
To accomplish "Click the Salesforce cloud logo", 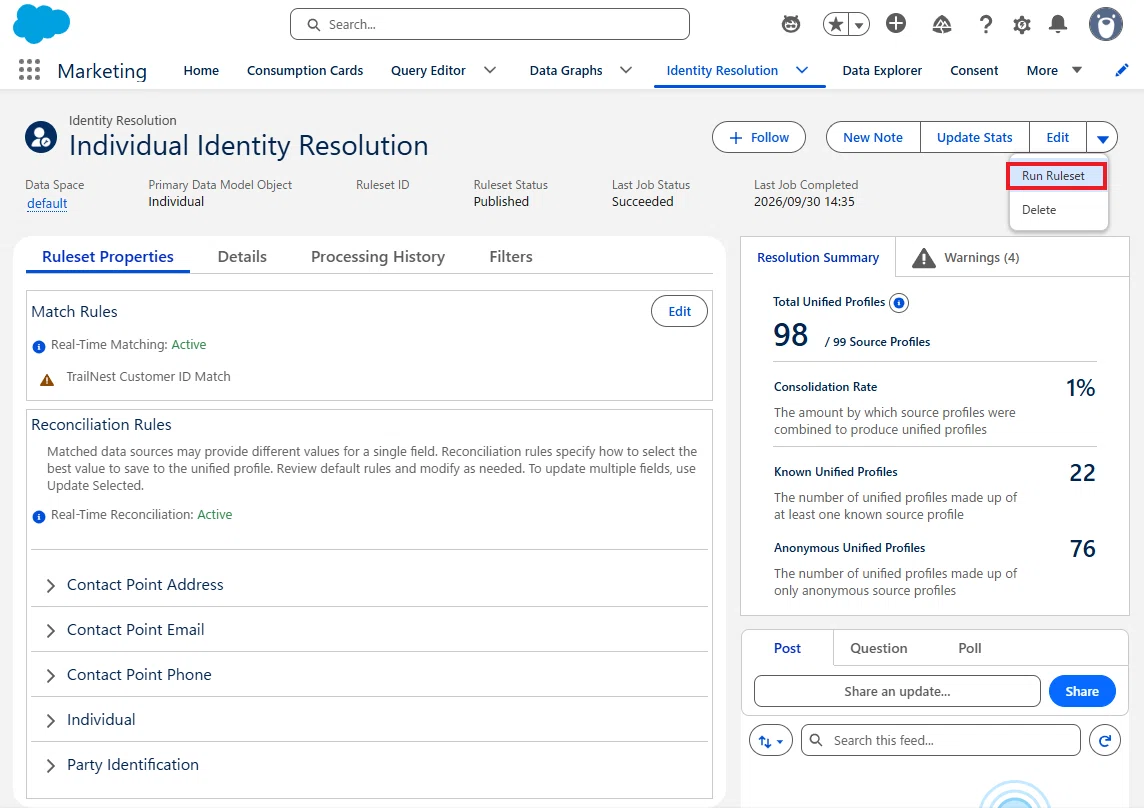I will coord(42,23).
